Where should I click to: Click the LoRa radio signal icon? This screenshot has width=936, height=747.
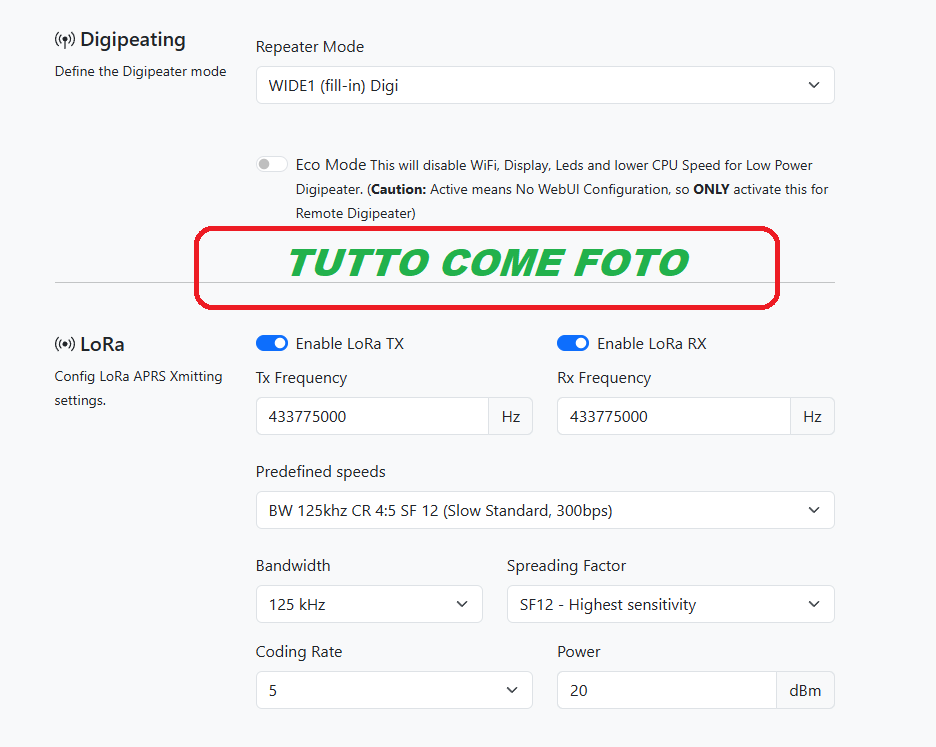[65, 345]
